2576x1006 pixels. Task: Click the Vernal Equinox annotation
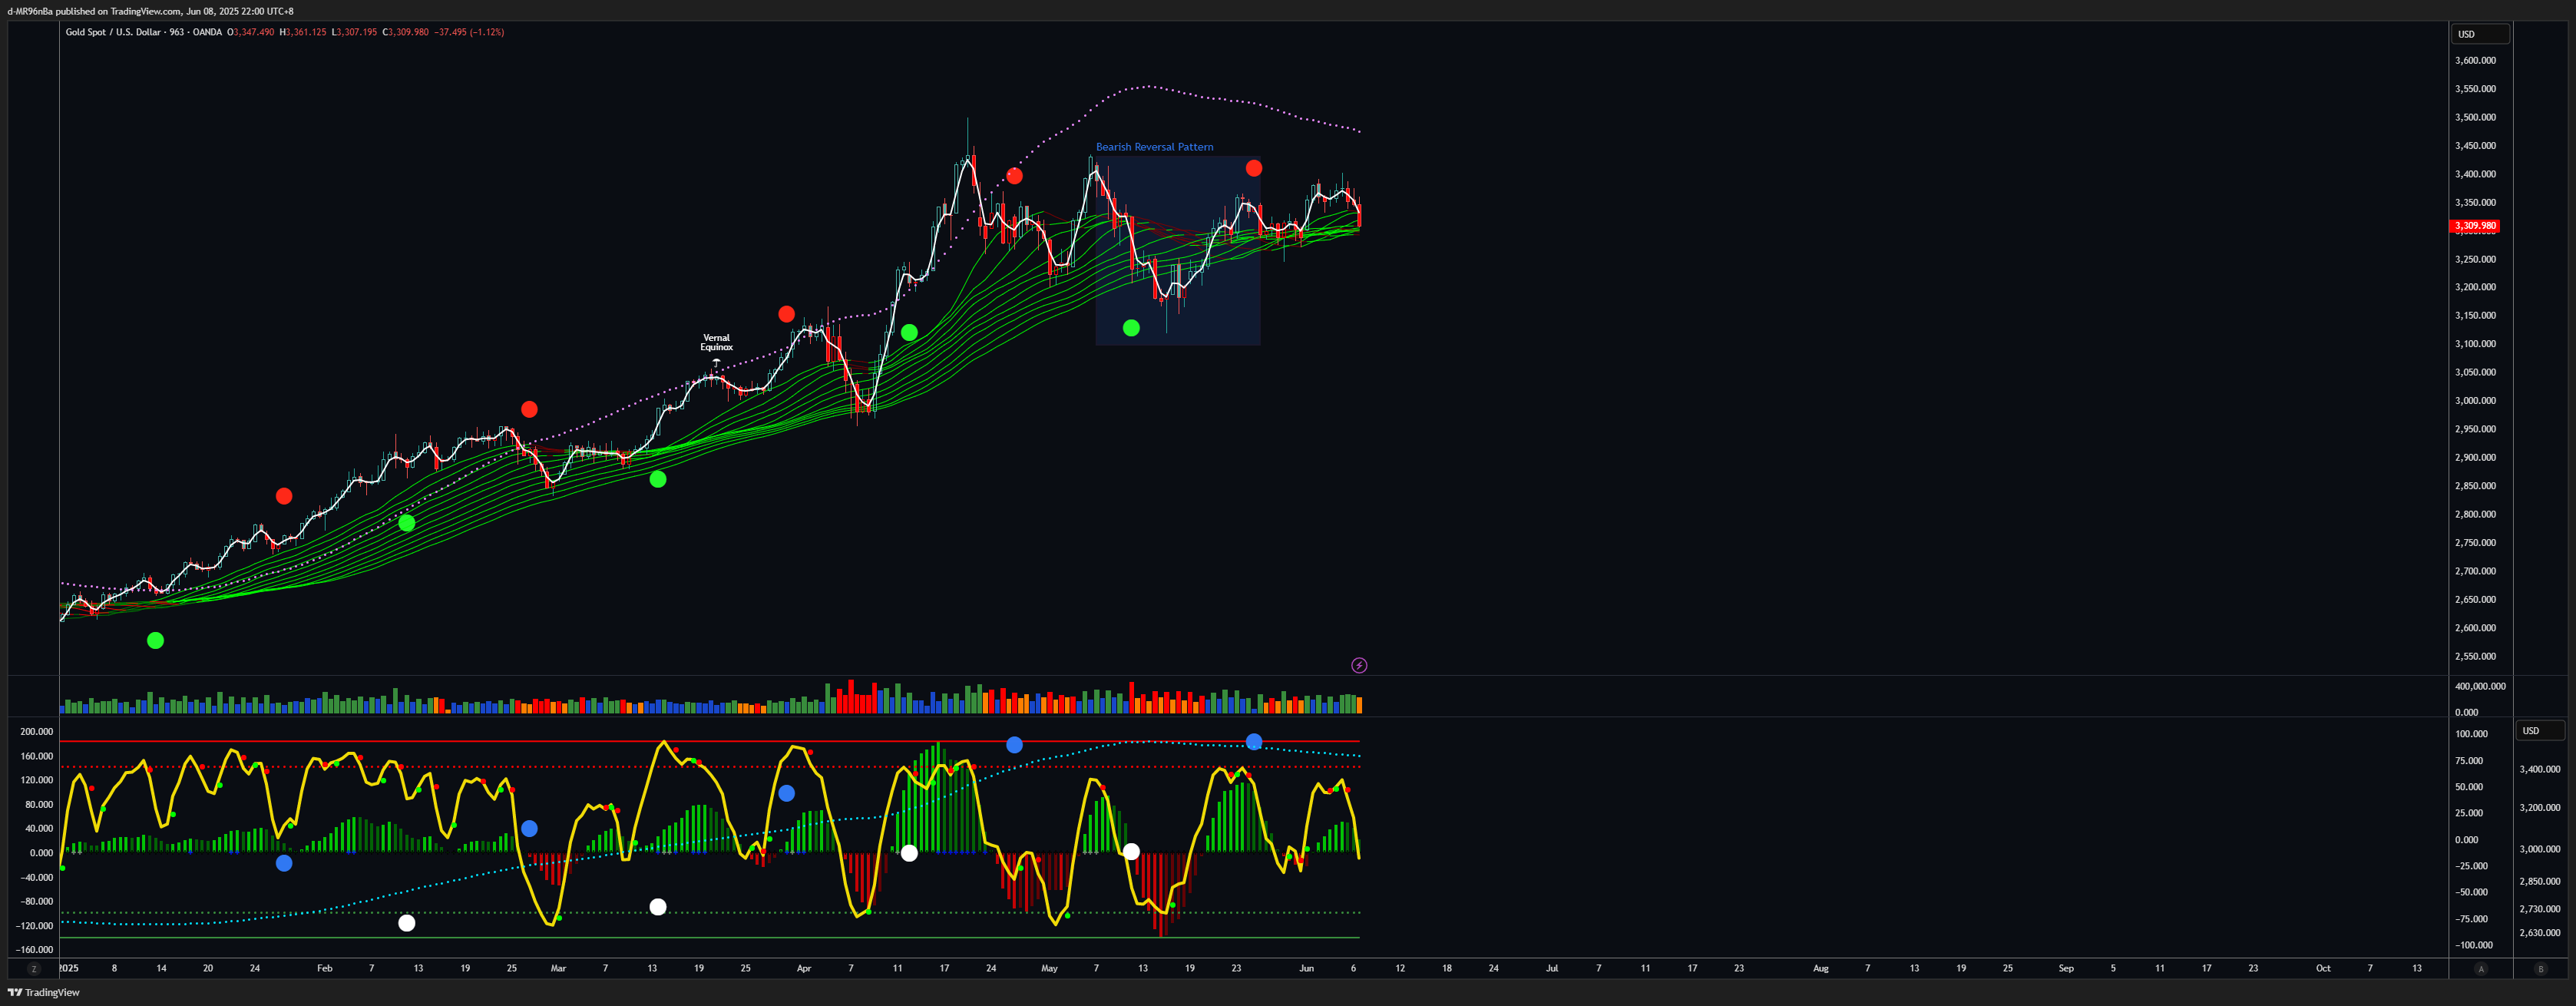click(716, 342)
